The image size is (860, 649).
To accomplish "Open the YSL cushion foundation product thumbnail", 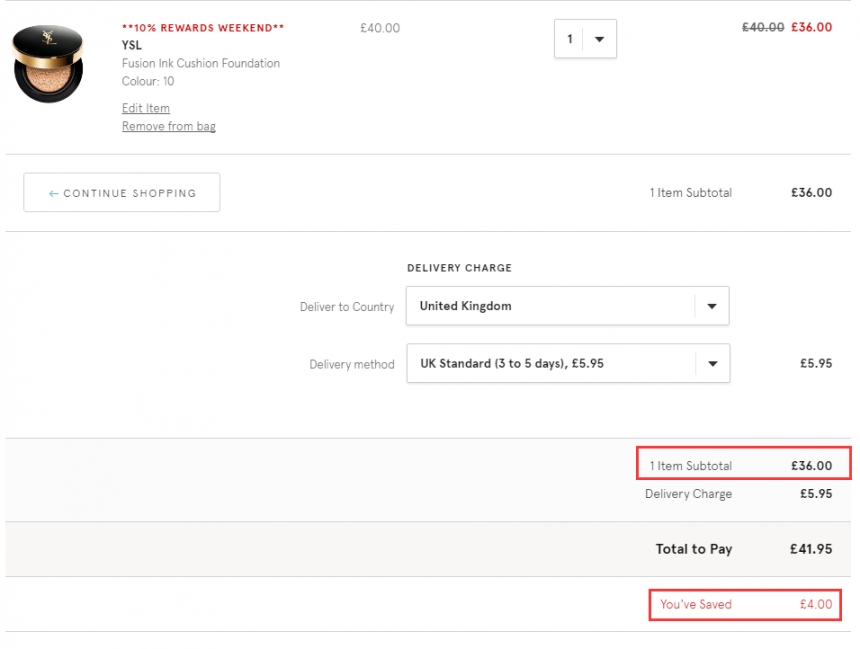I will tap(48, 64).
